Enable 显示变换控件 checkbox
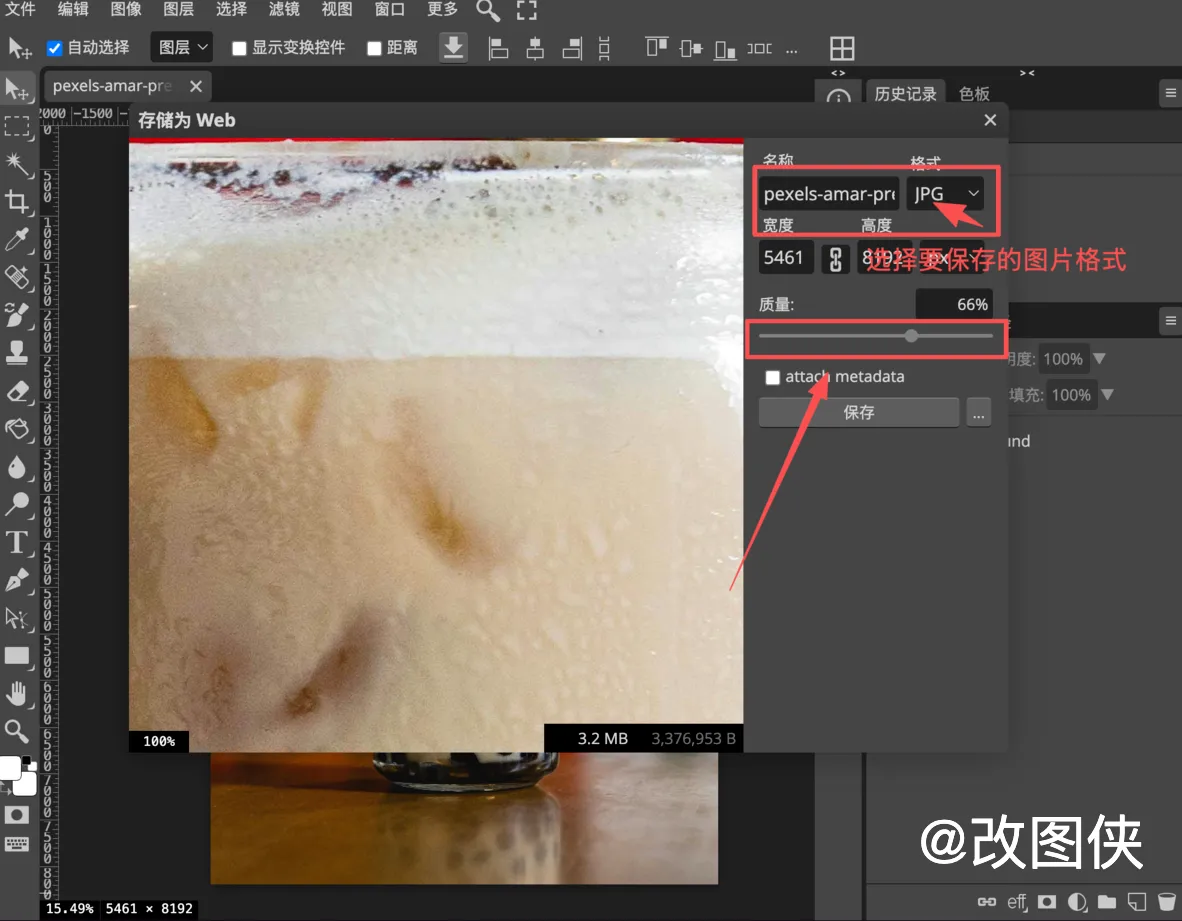The height and width of the screenshot is (921, 1182). (x=239, y=48)
